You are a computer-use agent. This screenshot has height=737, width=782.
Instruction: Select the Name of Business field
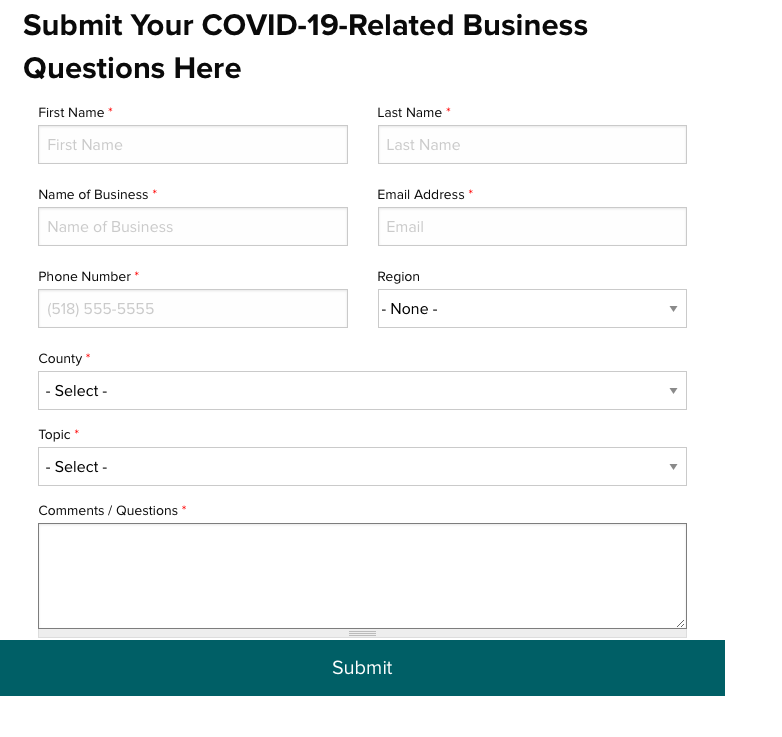(192, 227)
